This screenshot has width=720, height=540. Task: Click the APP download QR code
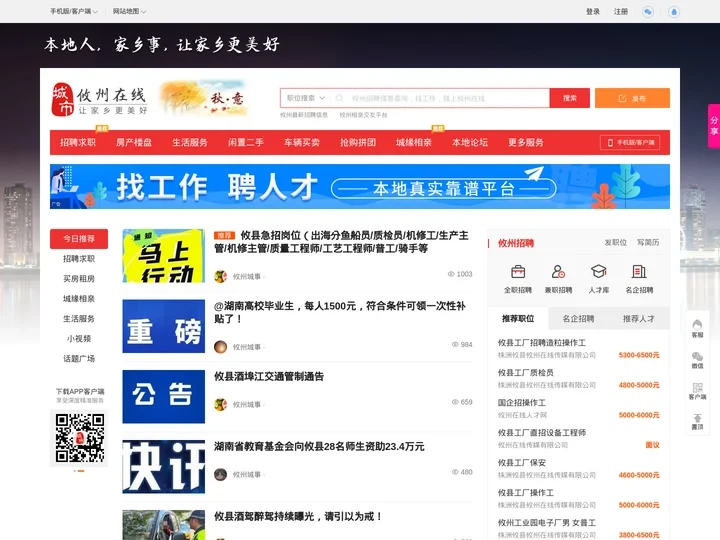pos(79,438)
